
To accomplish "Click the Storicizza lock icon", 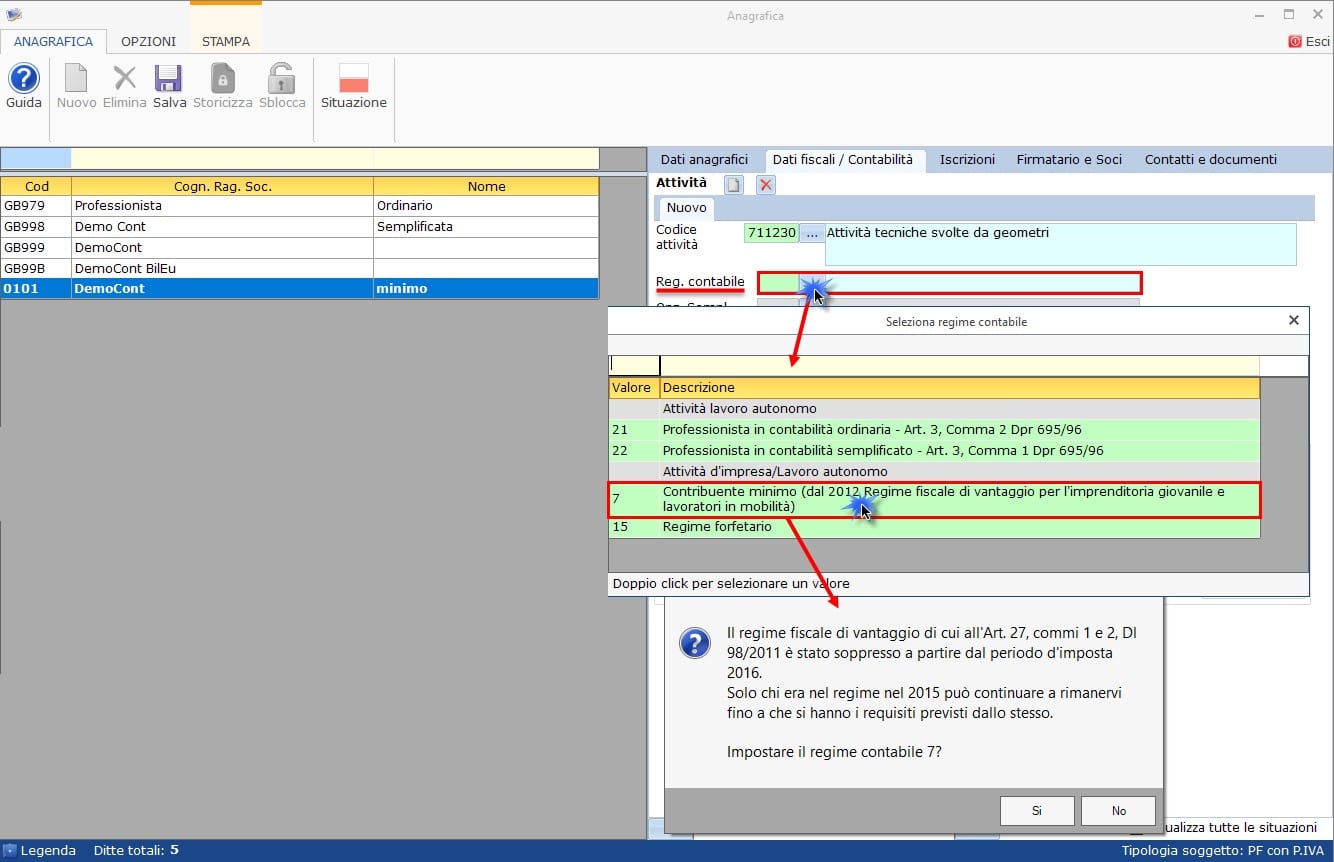I will pyautogui.click(x=222, y=79).
